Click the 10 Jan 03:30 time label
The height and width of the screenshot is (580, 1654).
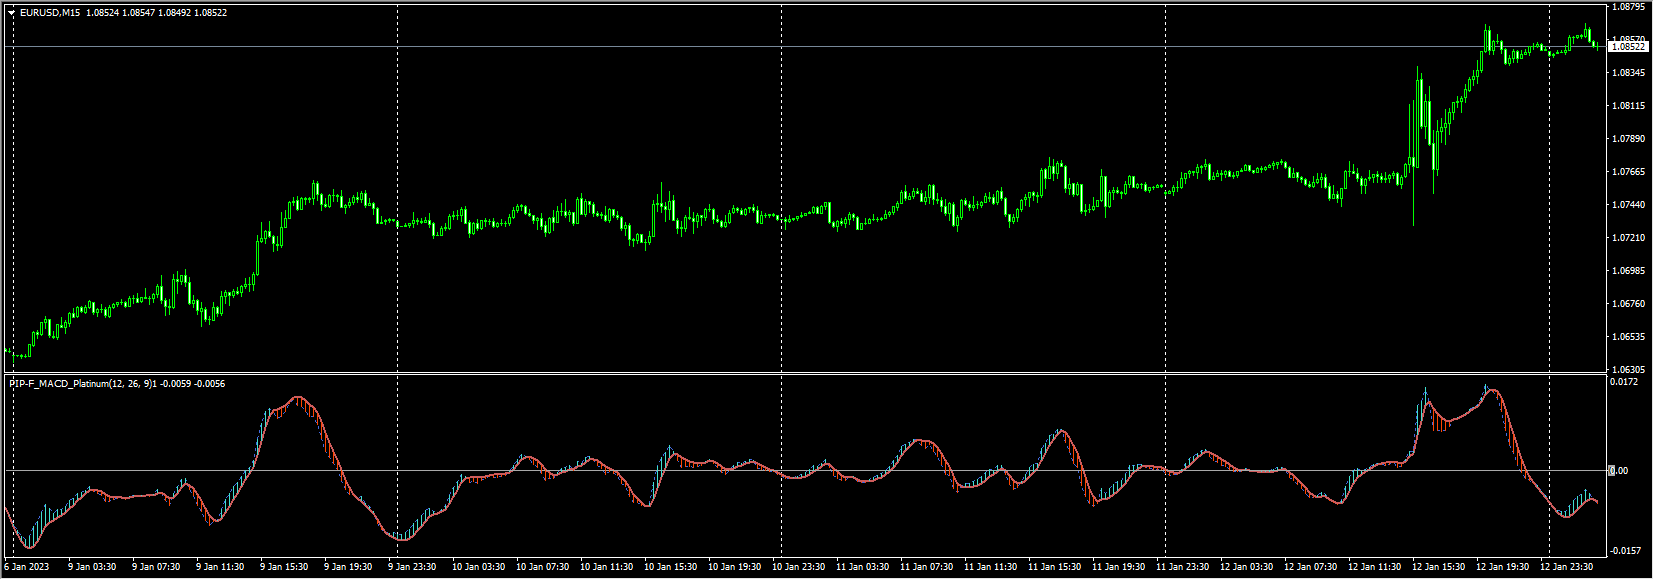tap(478, 567)
